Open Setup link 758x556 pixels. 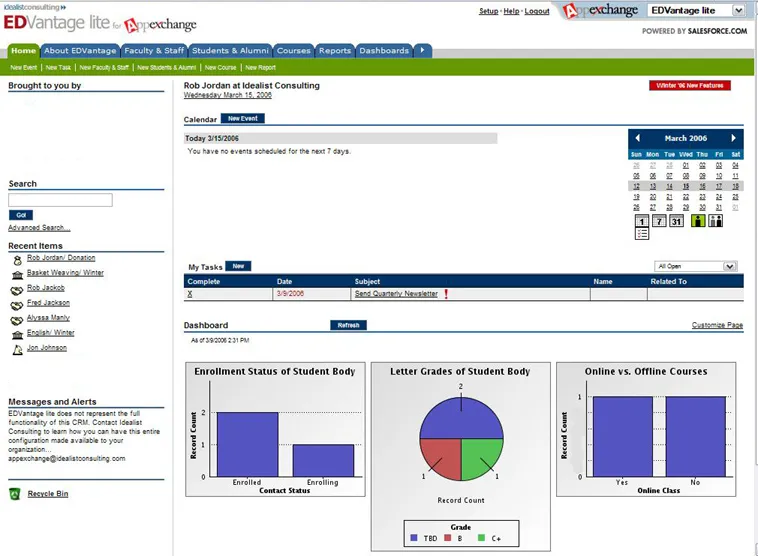point(488,11)
